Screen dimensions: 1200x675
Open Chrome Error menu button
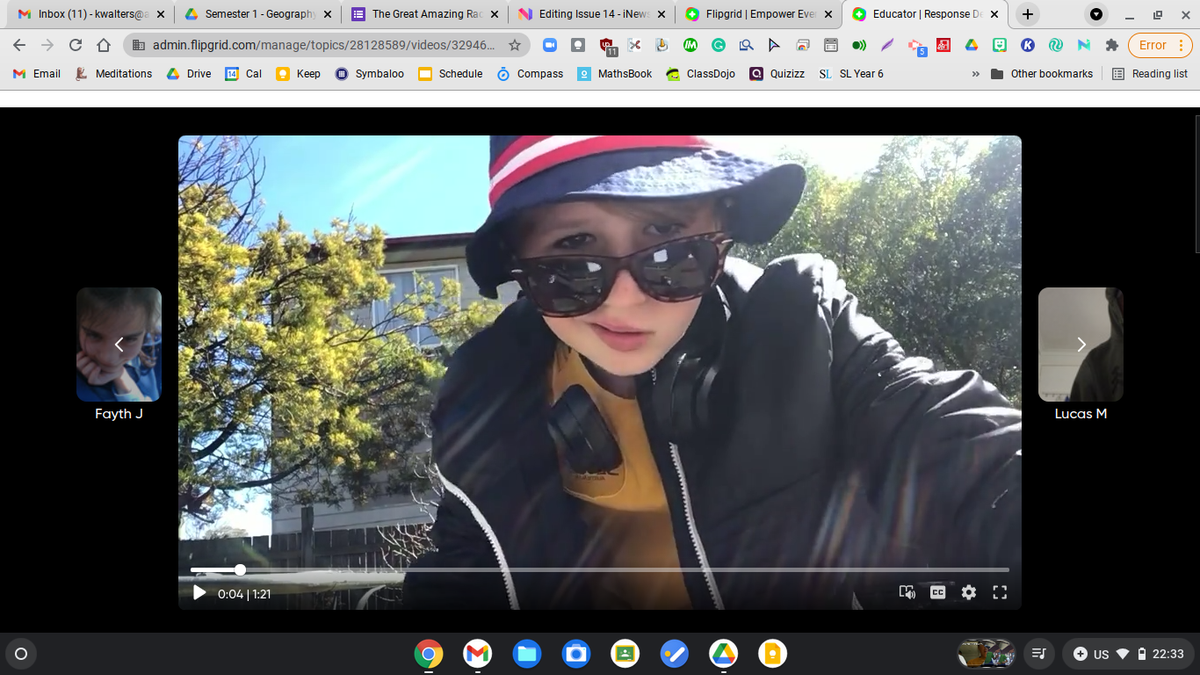[x=1160, y=45]
